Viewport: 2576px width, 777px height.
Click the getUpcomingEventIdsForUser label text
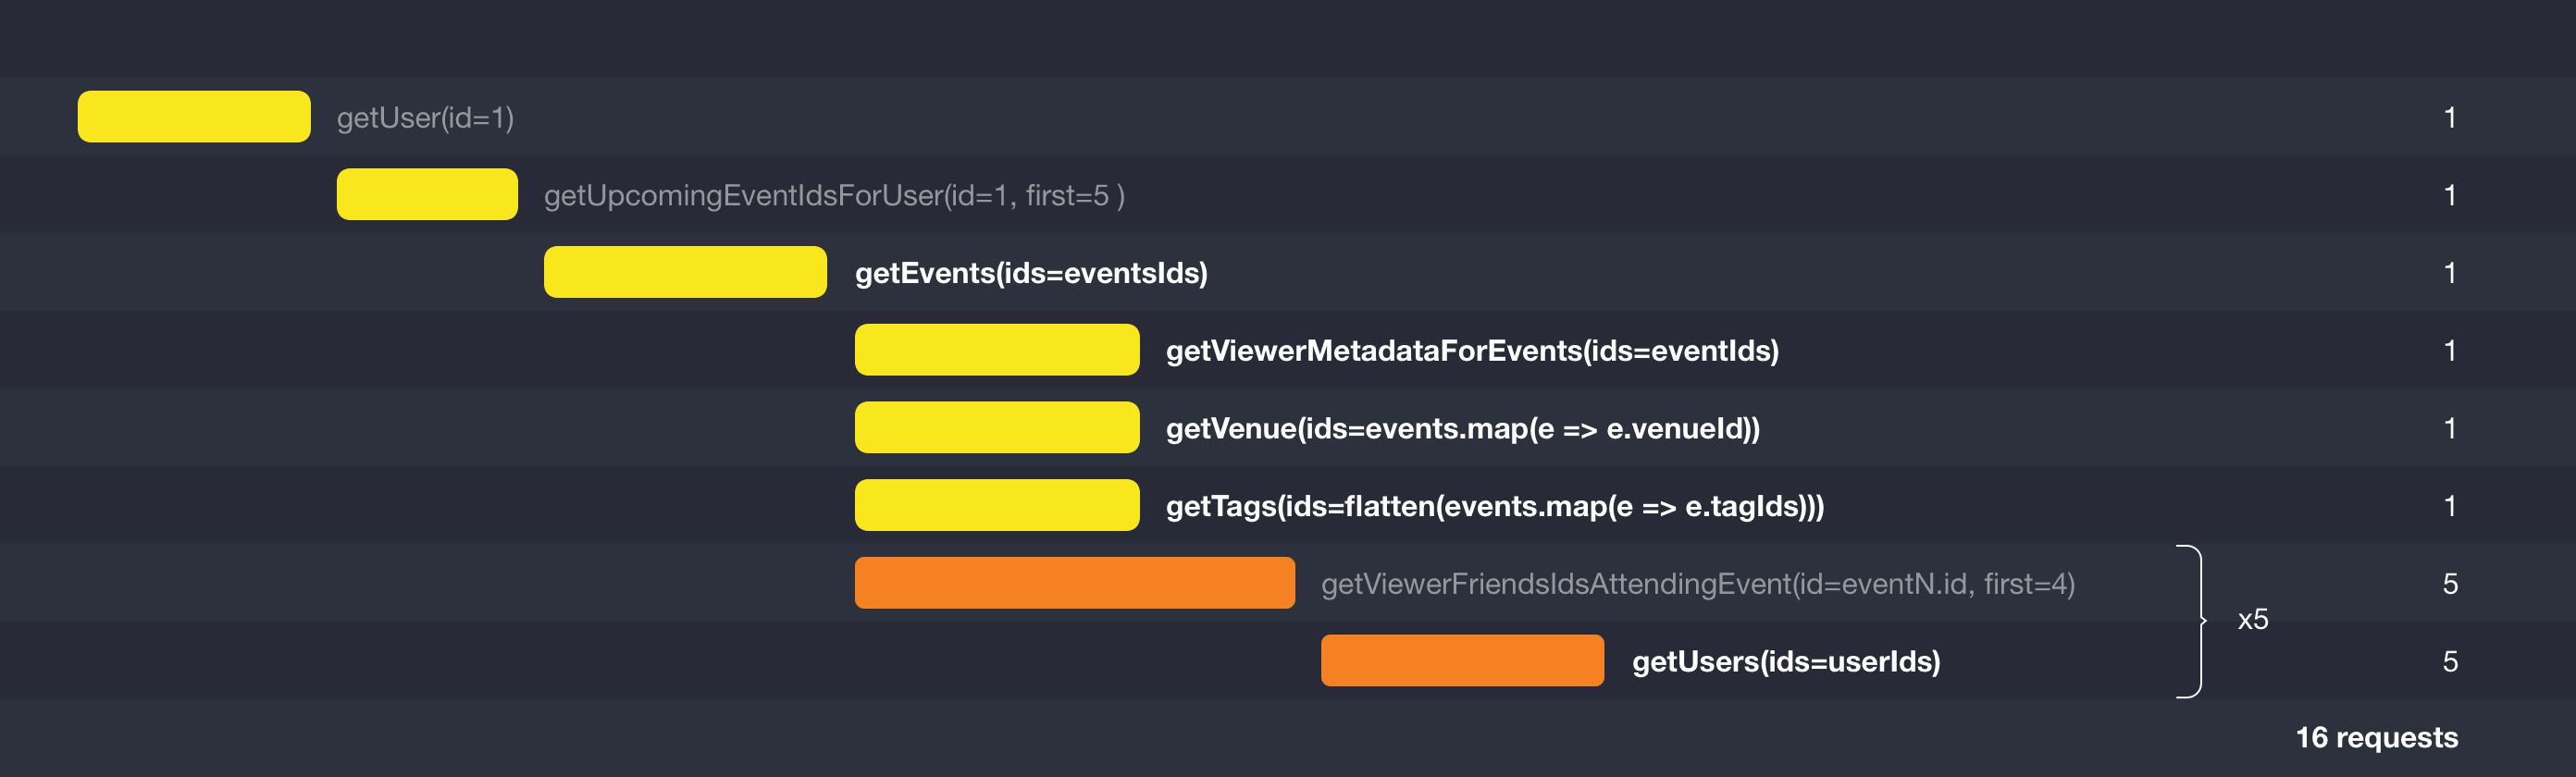coord(834,196)
